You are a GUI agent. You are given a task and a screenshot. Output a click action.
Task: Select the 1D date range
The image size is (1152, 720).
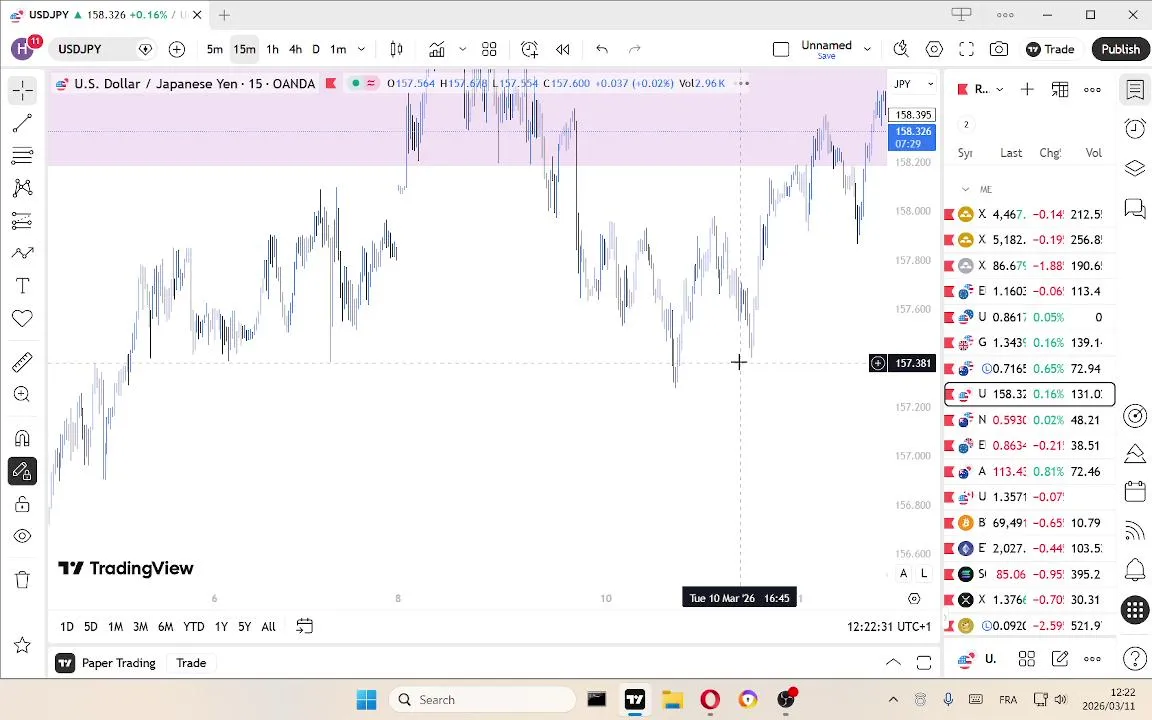(67, 627)
